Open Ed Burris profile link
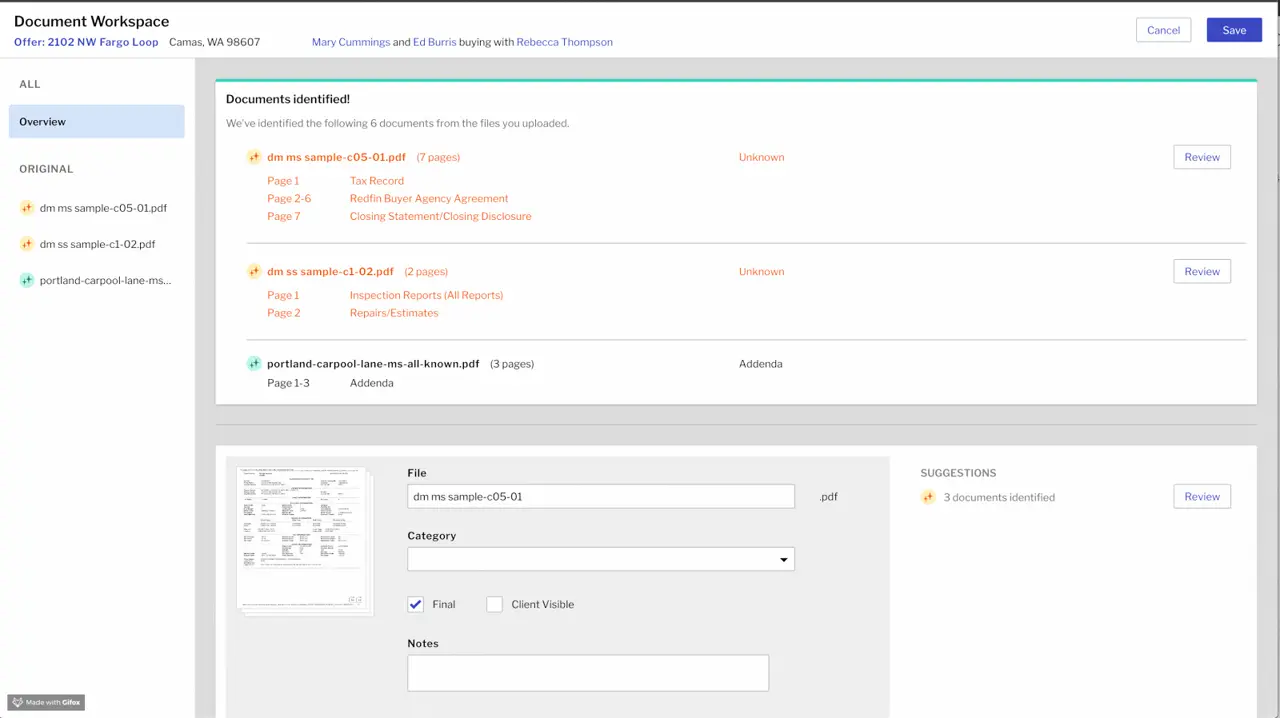The width and height of the screenshot is (1280, 718). click(x=434, y=42)
